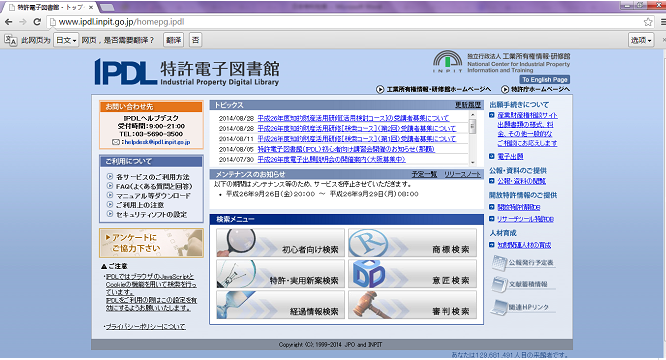Image resolution: width=666 pixels, height=360 pixels.
Task: Click the 翻译 translate button
Action: (x=174, y=40)
